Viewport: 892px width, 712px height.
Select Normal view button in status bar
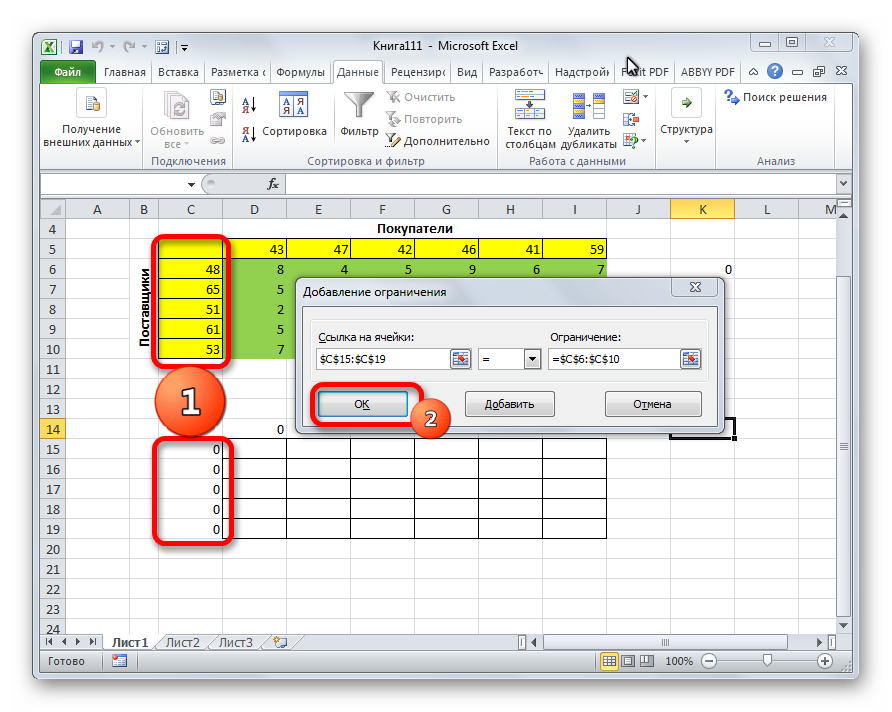tap(609, 662)
